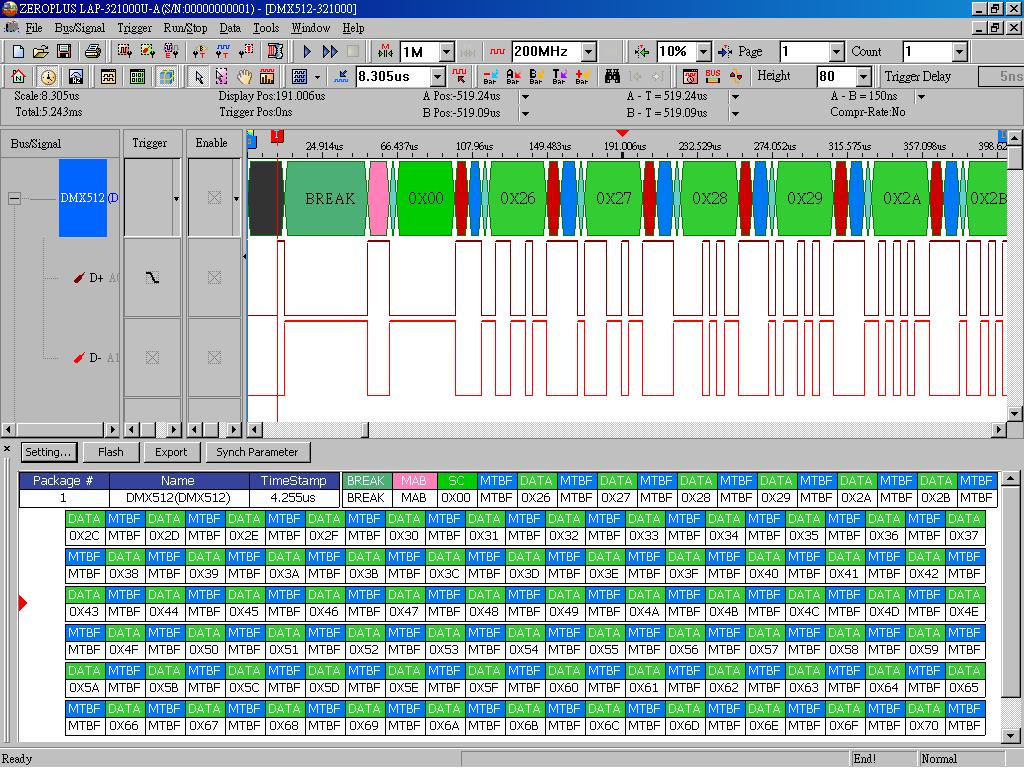Open the Bus/Signal menu

pos(79,28)
